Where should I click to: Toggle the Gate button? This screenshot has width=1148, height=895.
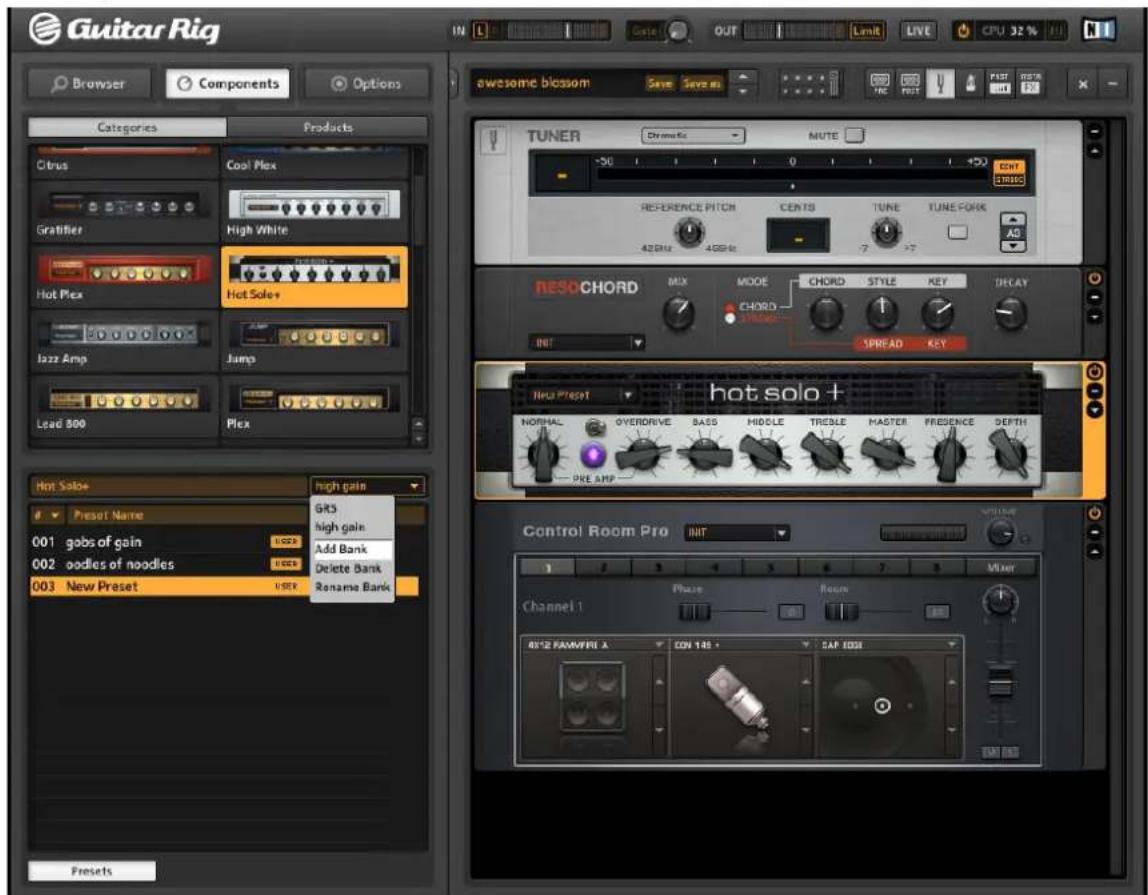tap(644, 31)
